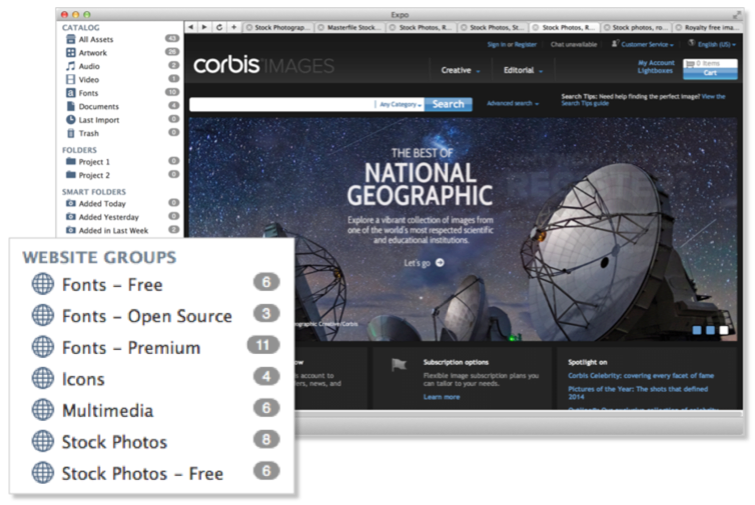Switch to the Masterfile Stock tab
Screen dimensions: 755x505
coord(350,27)
